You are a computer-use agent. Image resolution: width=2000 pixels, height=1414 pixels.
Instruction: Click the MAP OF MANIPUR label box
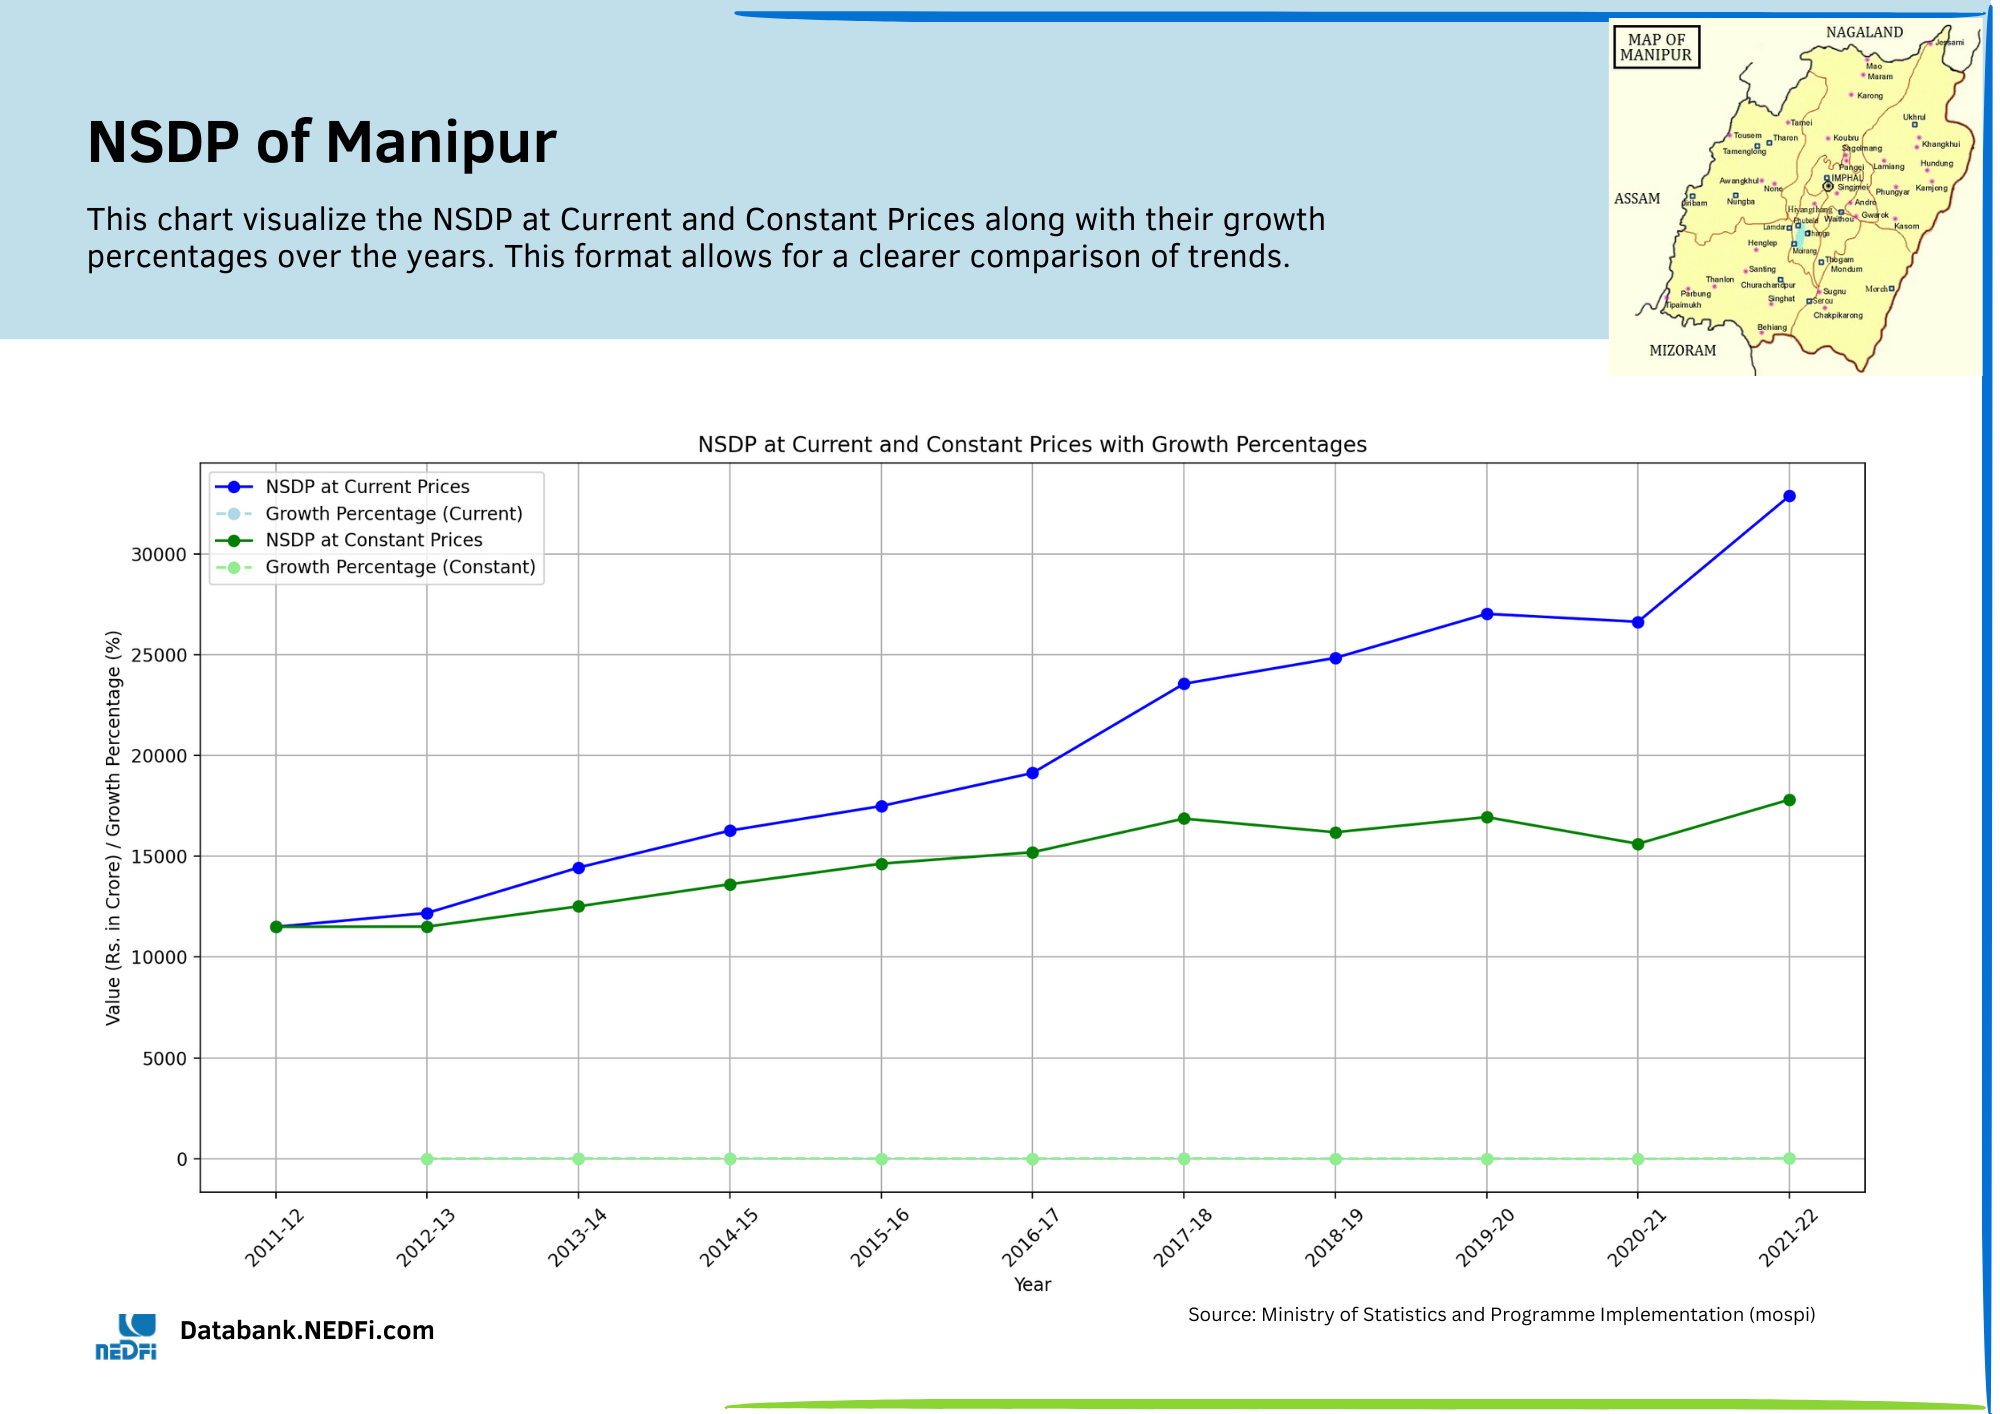tap(1656, 47)
